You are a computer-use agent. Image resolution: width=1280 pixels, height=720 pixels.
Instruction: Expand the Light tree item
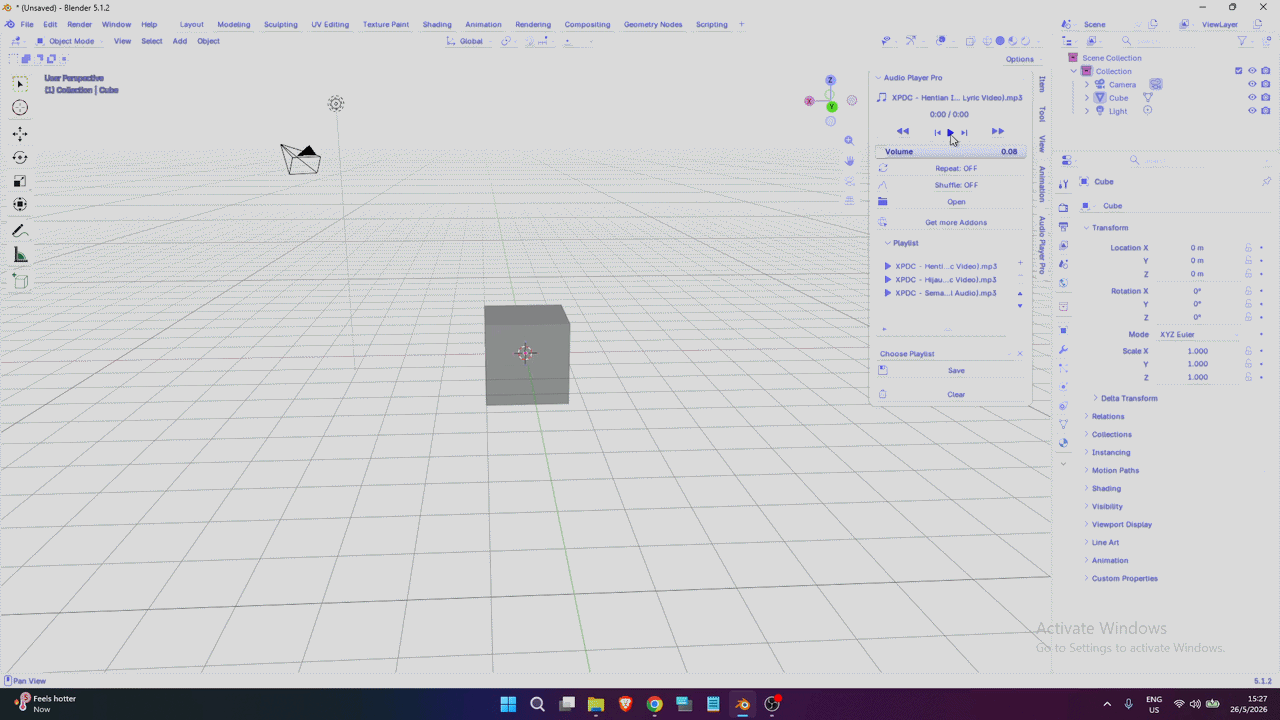1087,111
